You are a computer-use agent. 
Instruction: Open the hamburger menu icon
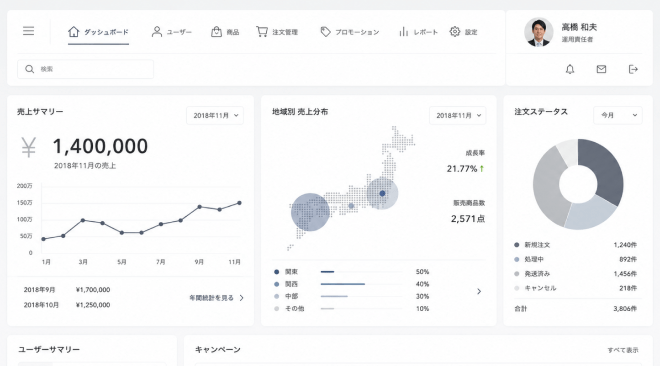click(28, 31)
